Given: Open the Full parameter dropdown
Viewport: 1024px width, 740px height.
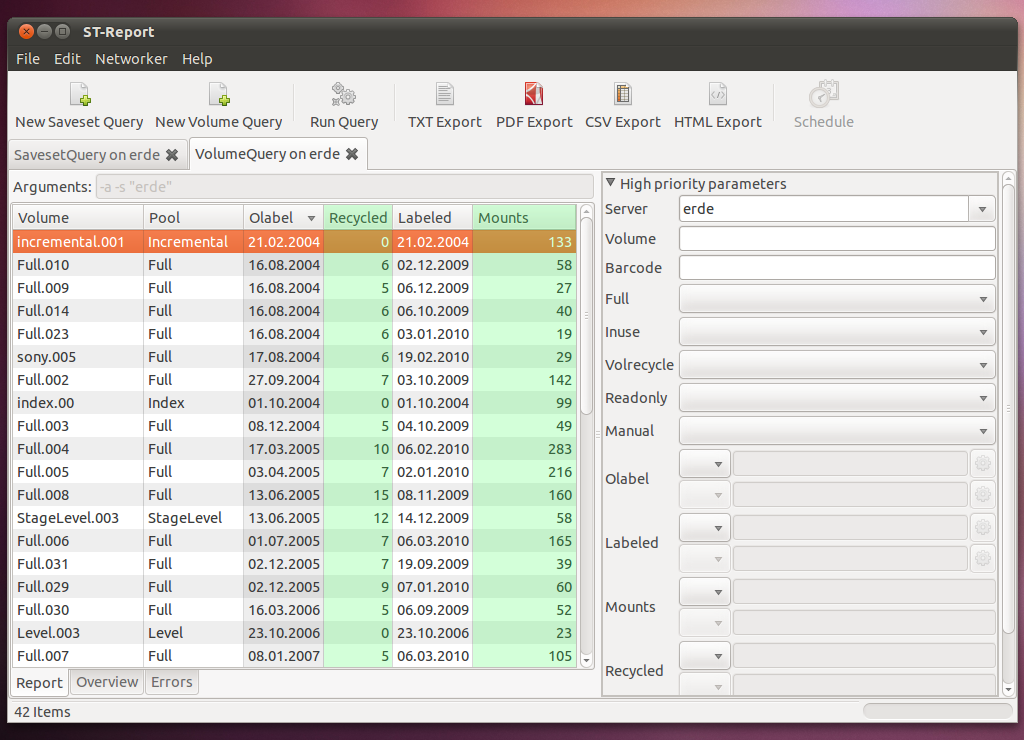Looking at the screenshot, I should (837, 299).
